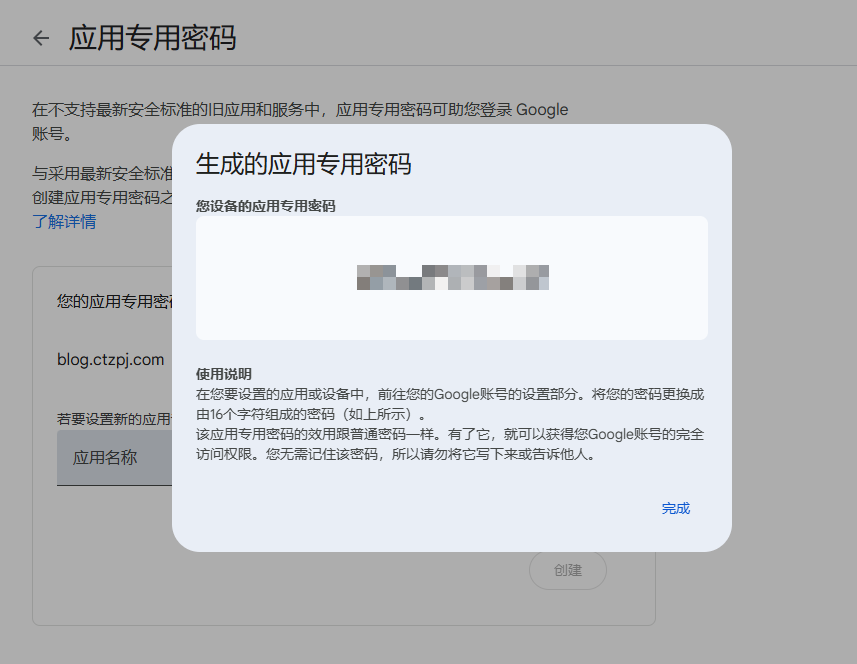This screenshot has height=664, width=857.
Task: Click the 应用专用密码 page title
Action: [152, 38]
